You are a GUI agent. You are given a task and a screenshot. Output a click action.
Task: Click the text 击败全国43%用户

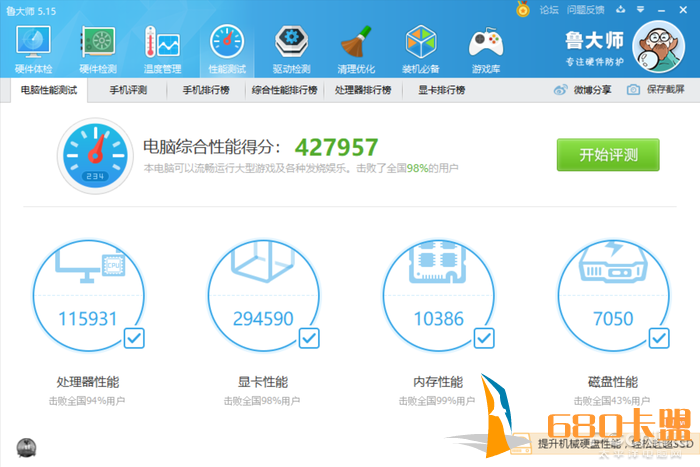click(612, 401)
